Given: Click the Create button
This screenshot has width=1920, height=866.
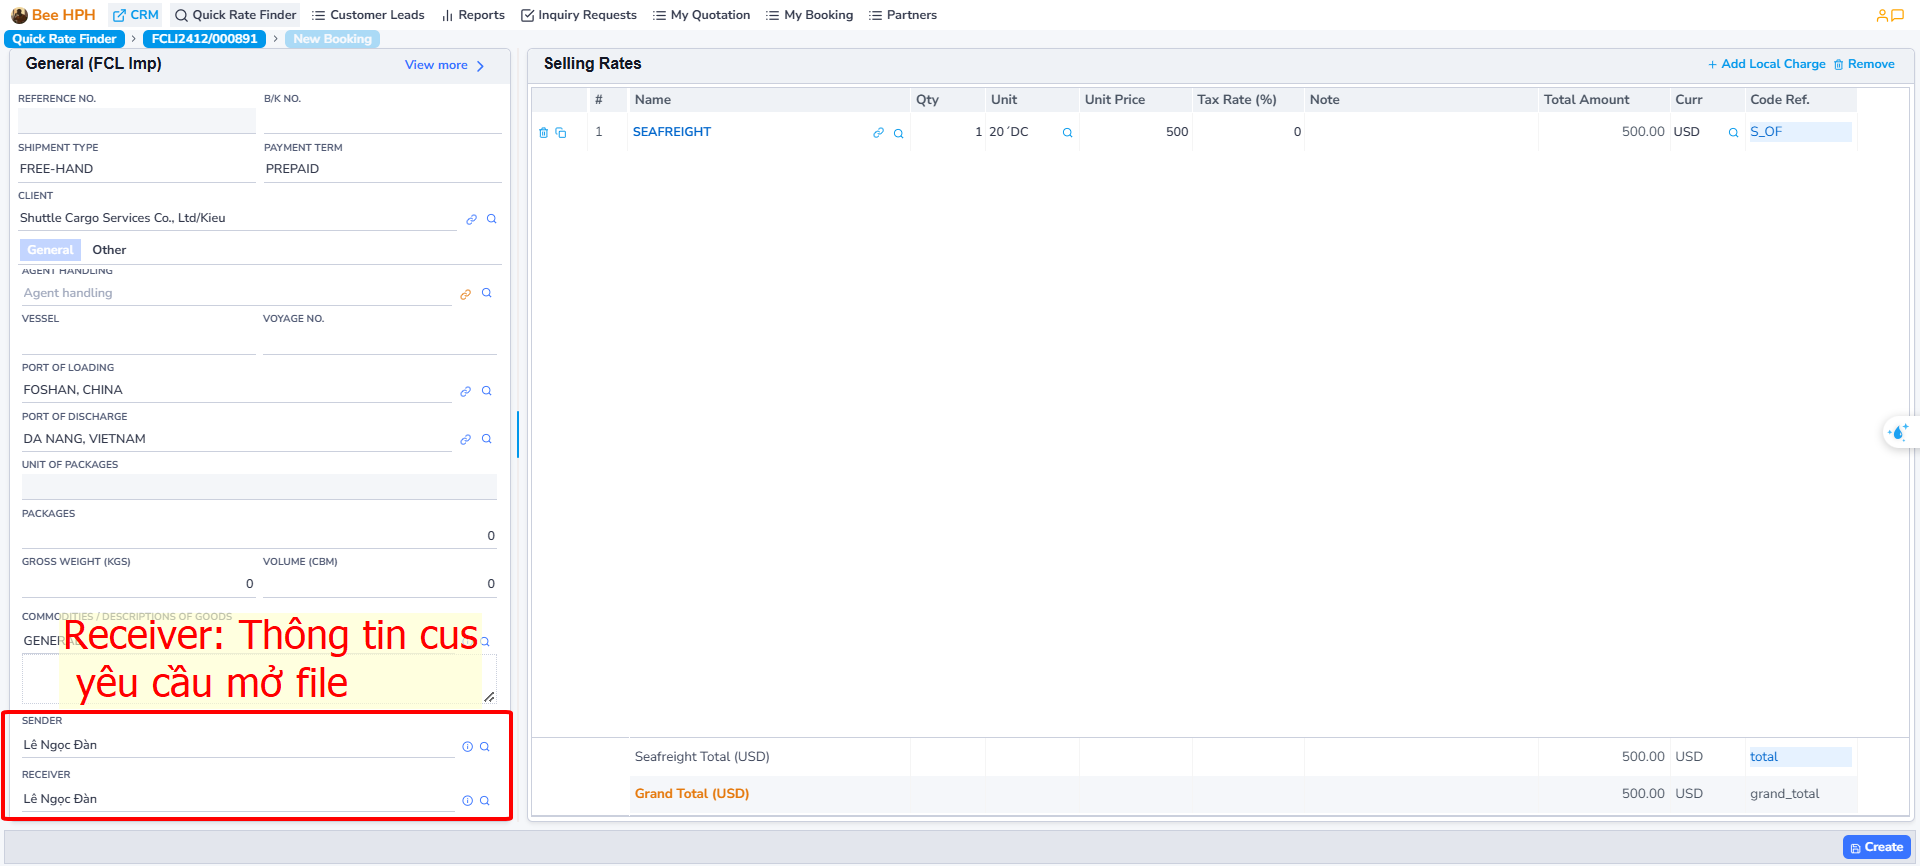Looking at the screenshot, I should pyautogui.click(x=1877, y=847).
